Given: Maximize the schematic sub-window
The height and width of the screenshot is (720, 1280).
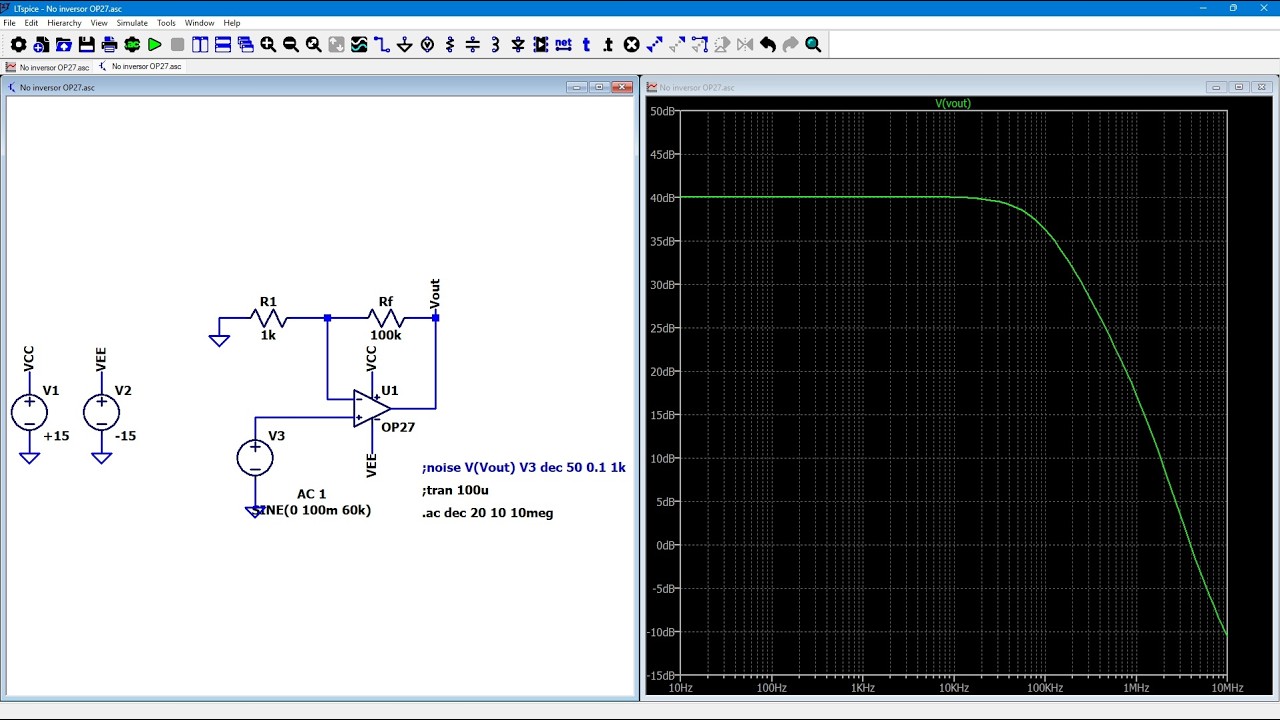Looking at the screenshot, I should pos(599,87).
